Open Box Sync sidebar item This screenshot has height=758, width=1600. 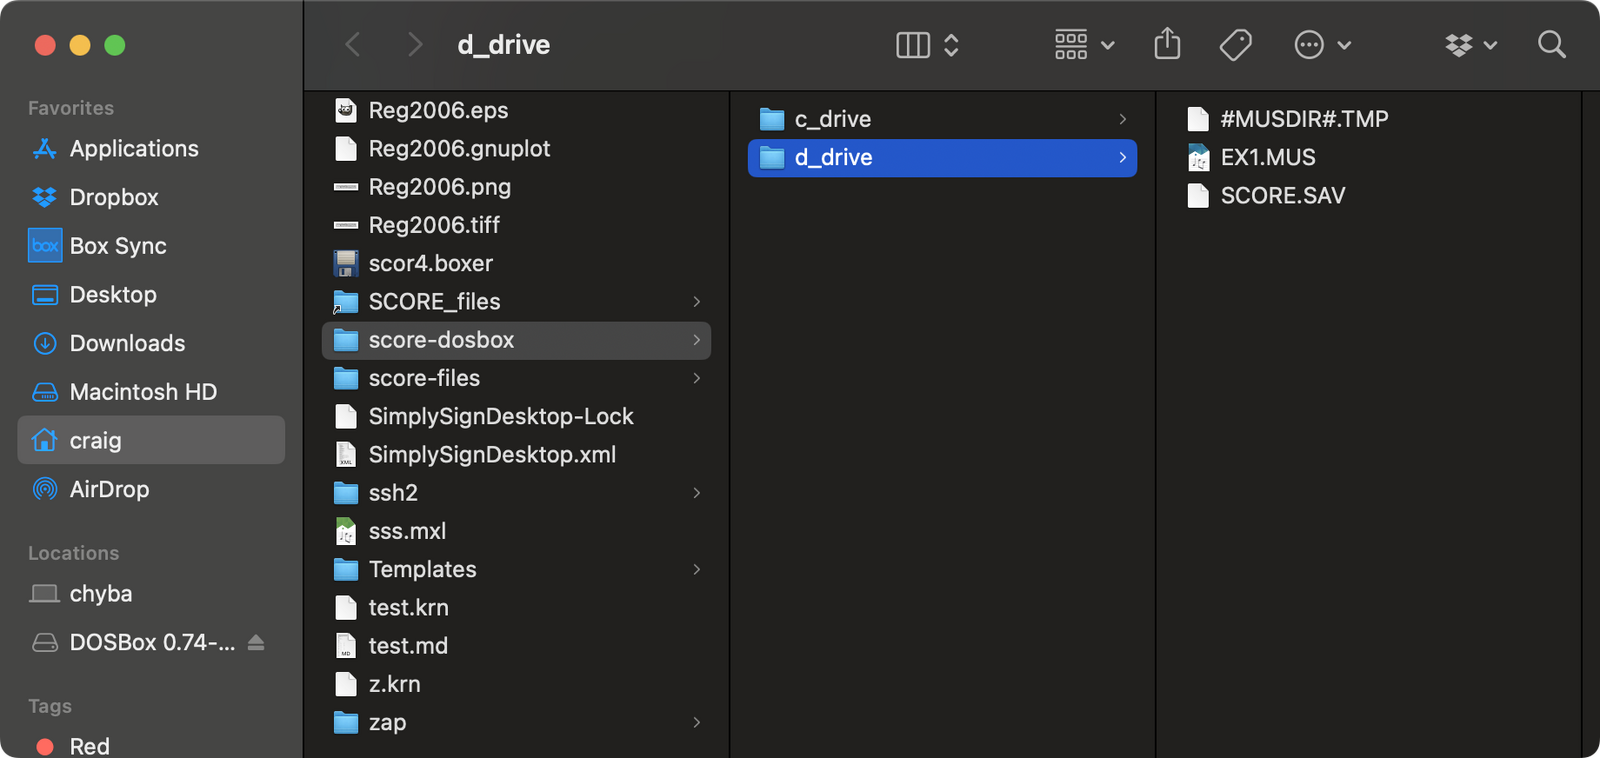(118, 246)
